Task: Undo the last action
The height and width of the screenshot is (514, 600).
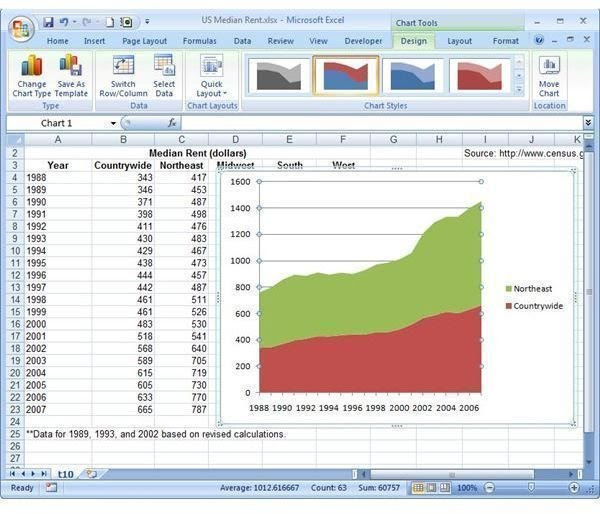Action: 64,22
